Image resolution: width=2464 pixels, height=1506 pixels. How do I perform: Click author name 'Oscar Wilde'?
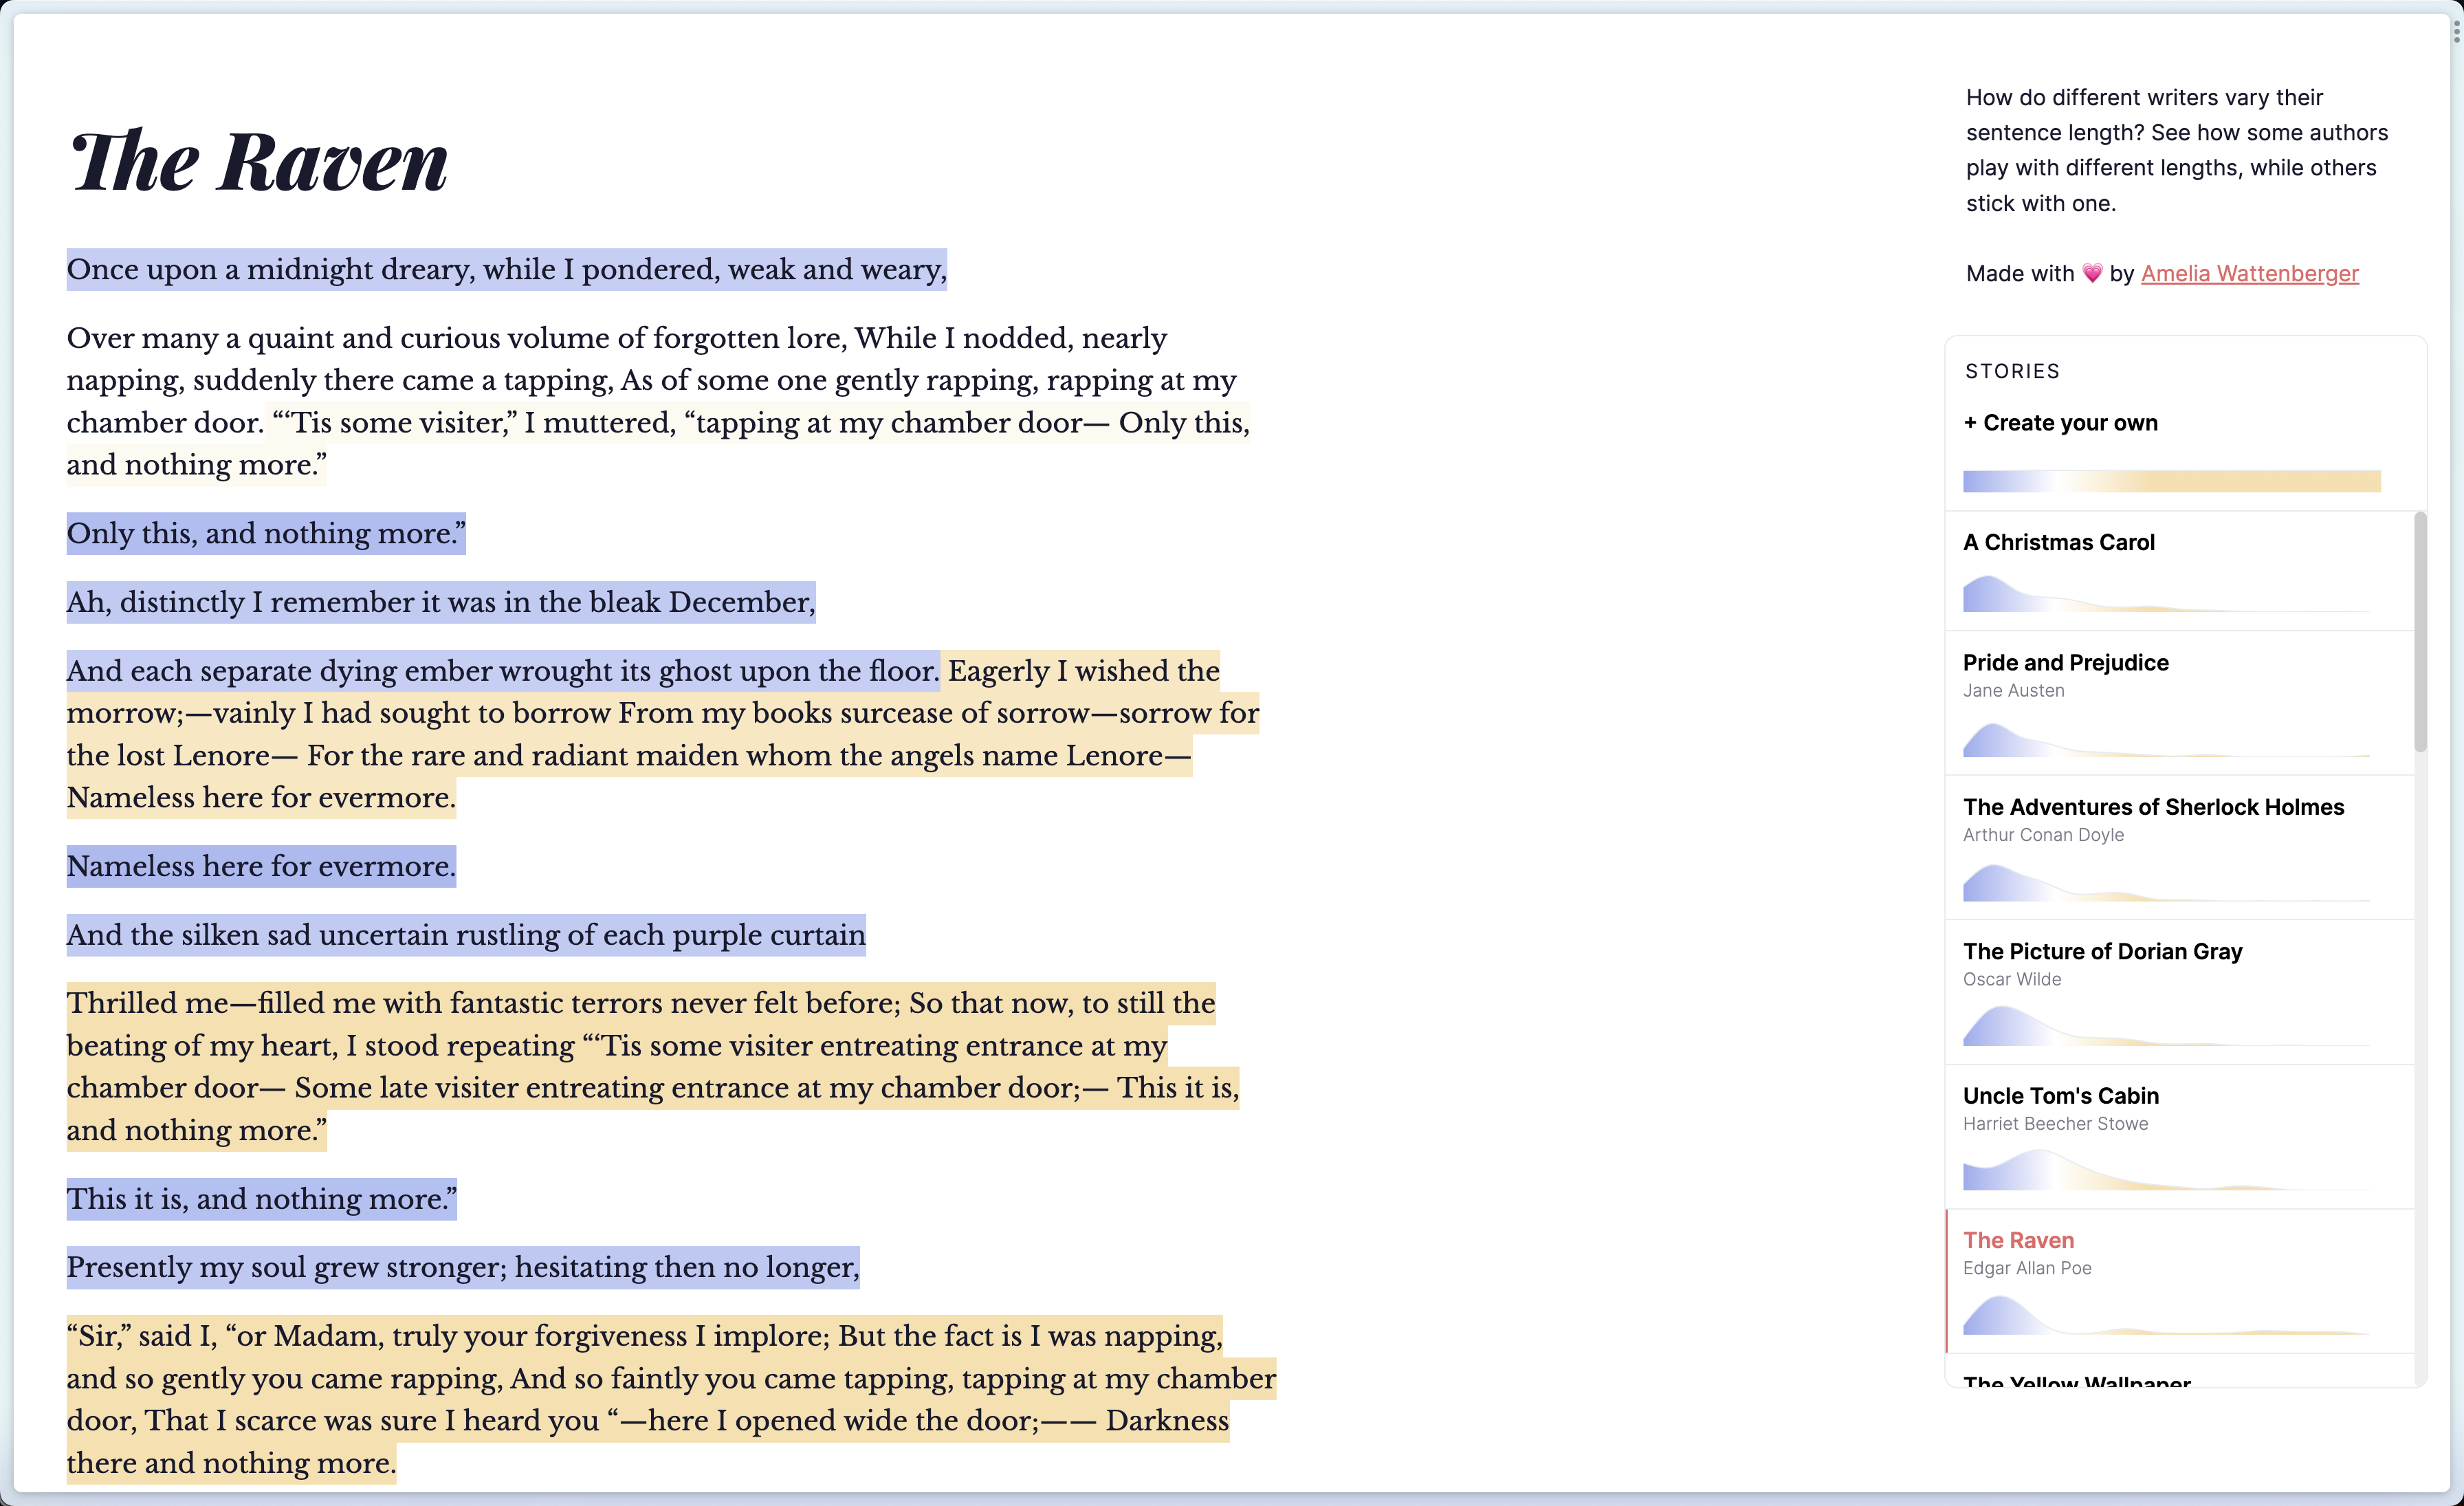tap(2012, 979)
